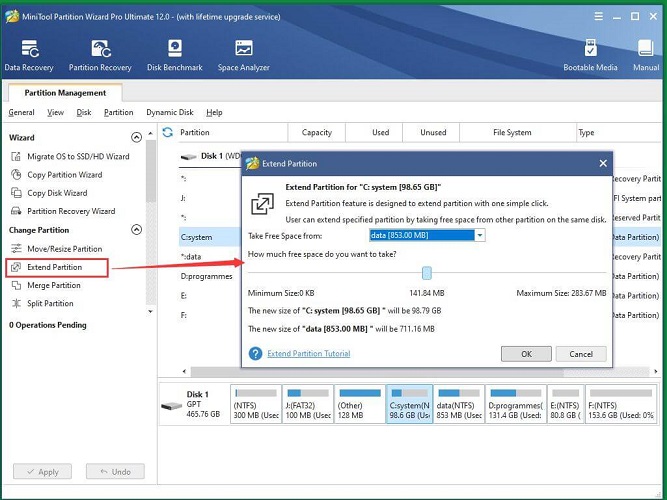This screenshot has width=667, height=500.
Task: Select J:(FAT32) block in disk map
Action: click(308, 404)
